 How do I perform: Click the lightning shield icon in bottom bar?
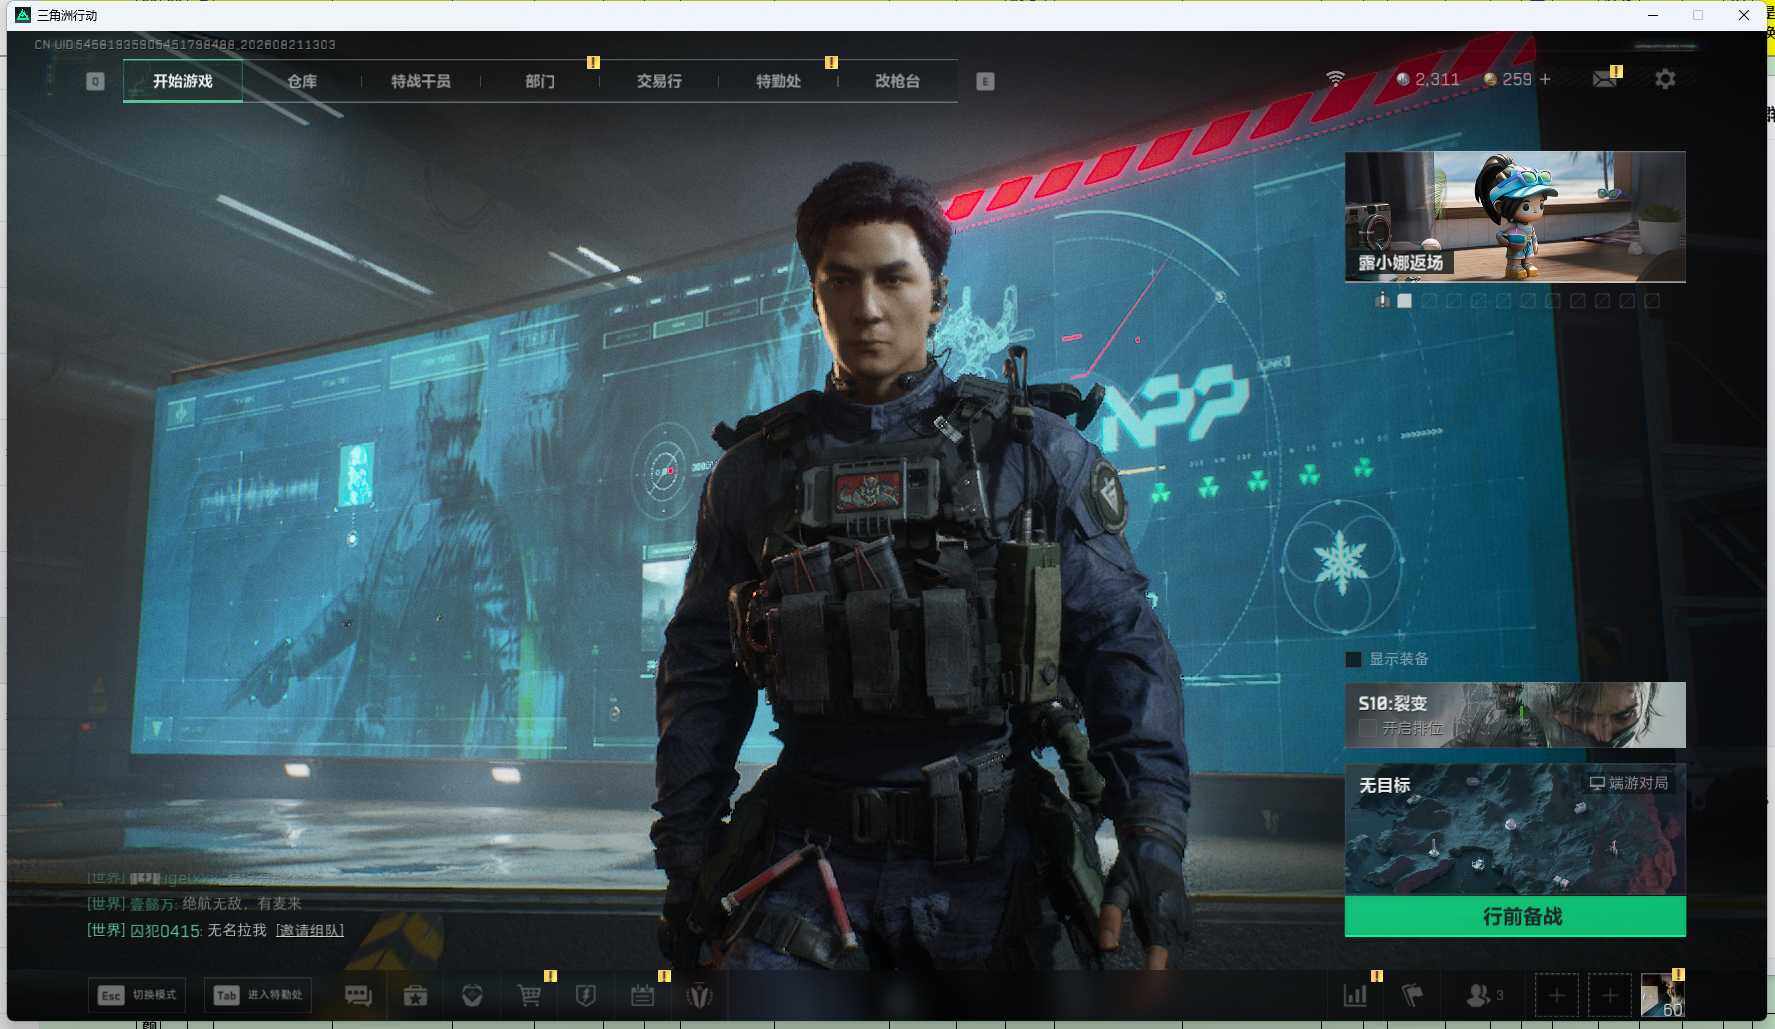pyautogui.click(x=586, y=995)
